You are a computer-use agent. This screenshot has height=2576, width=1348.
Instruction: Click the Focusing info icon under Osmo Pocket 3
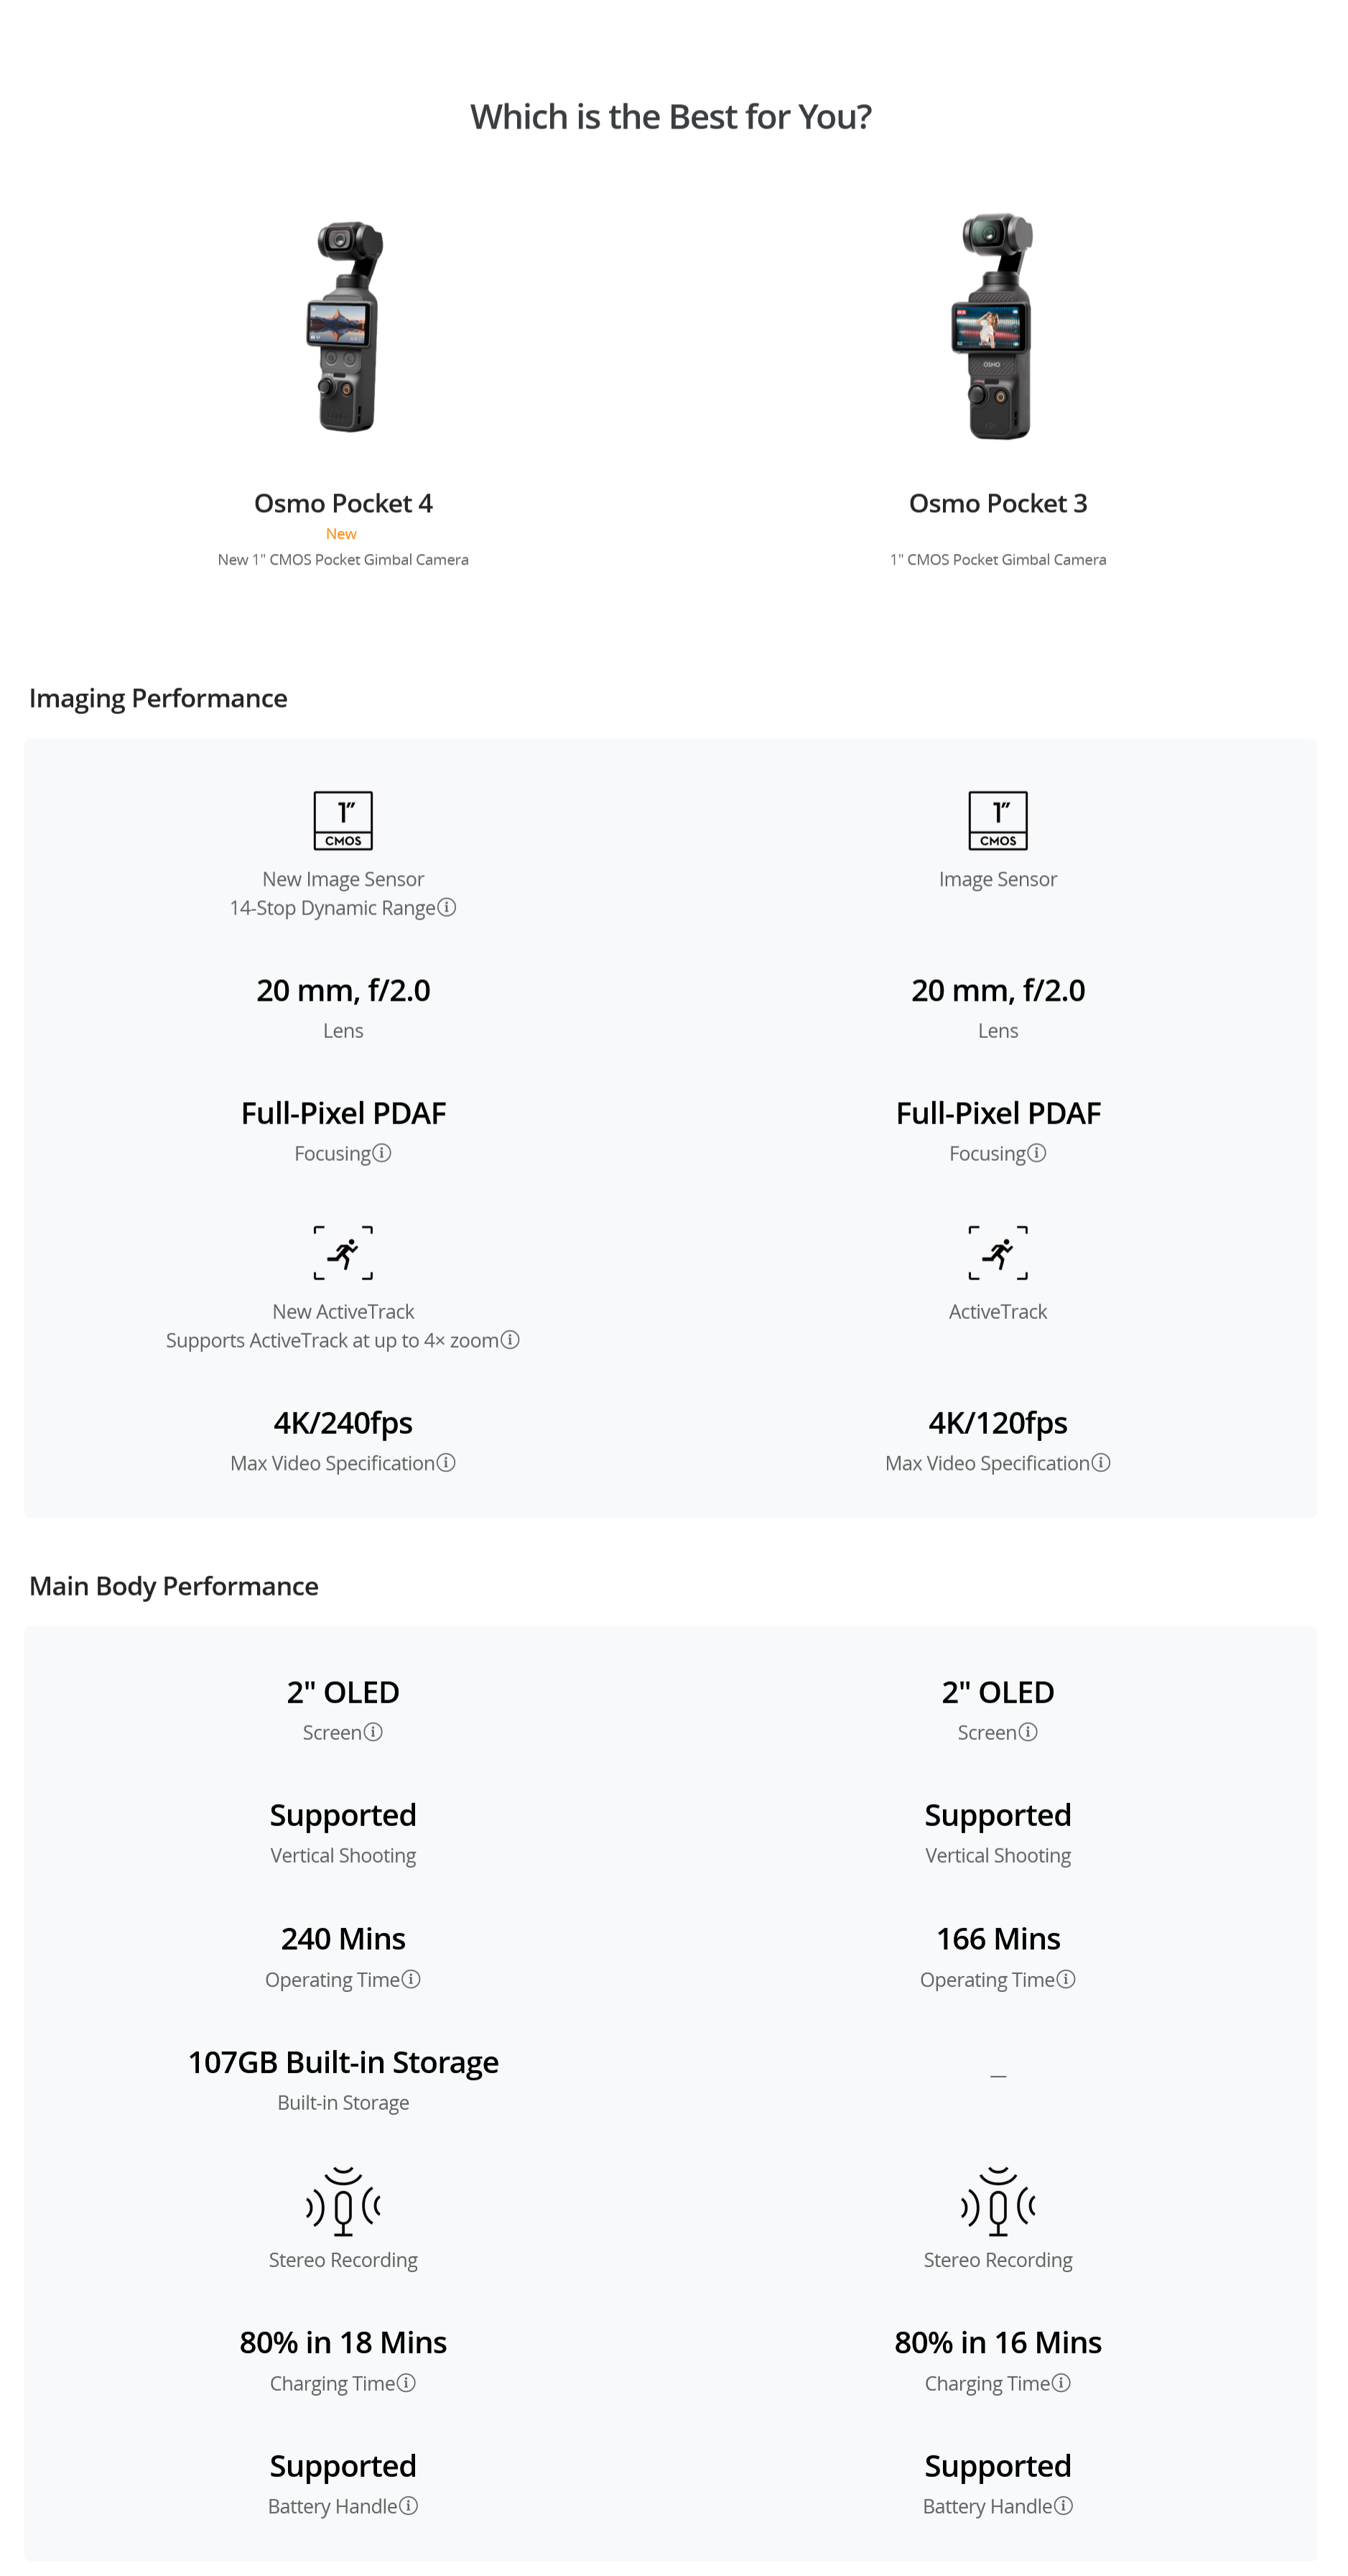click(x=1037, y=1153)
